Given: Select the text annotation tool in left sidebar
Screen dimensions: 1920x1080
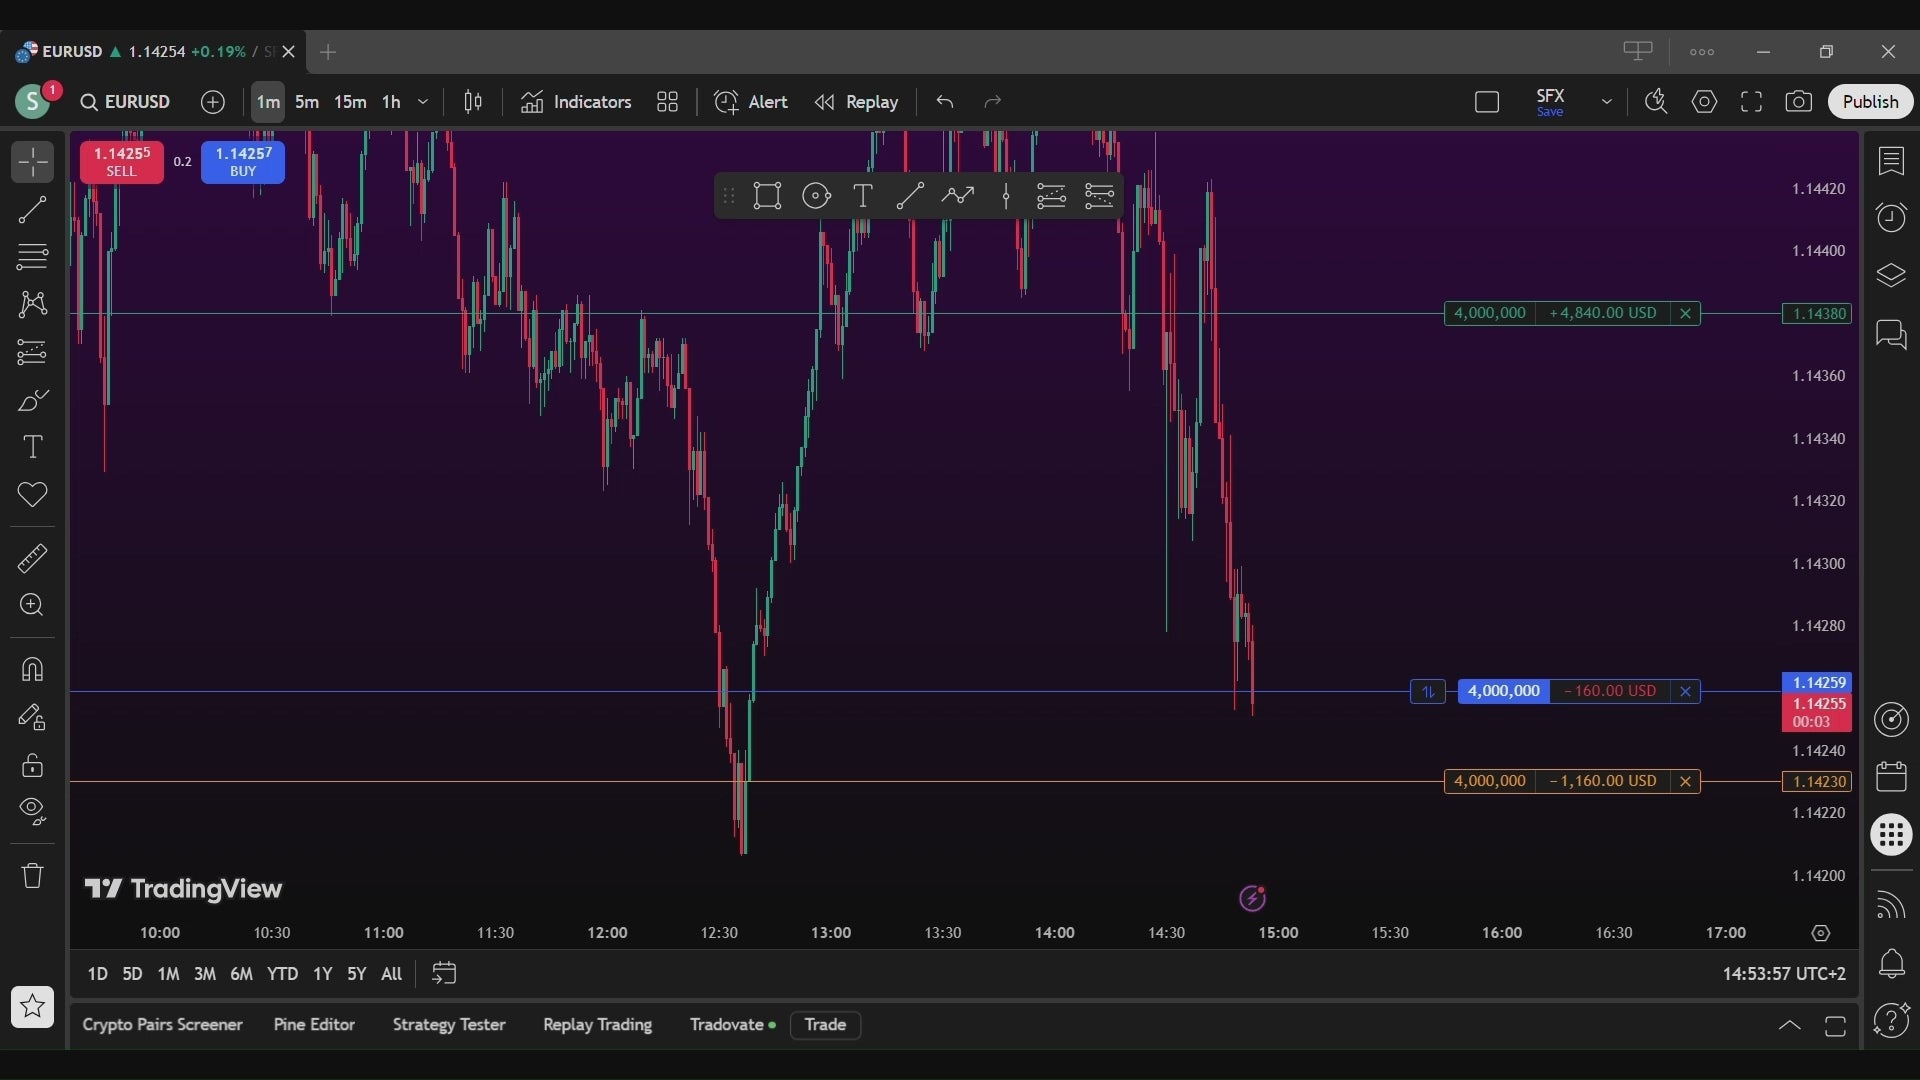Looking at the screenshot, I should point(32,447).
